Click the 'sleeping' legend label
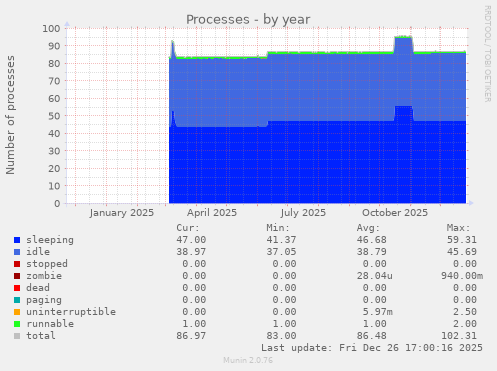 pos(50,240)
